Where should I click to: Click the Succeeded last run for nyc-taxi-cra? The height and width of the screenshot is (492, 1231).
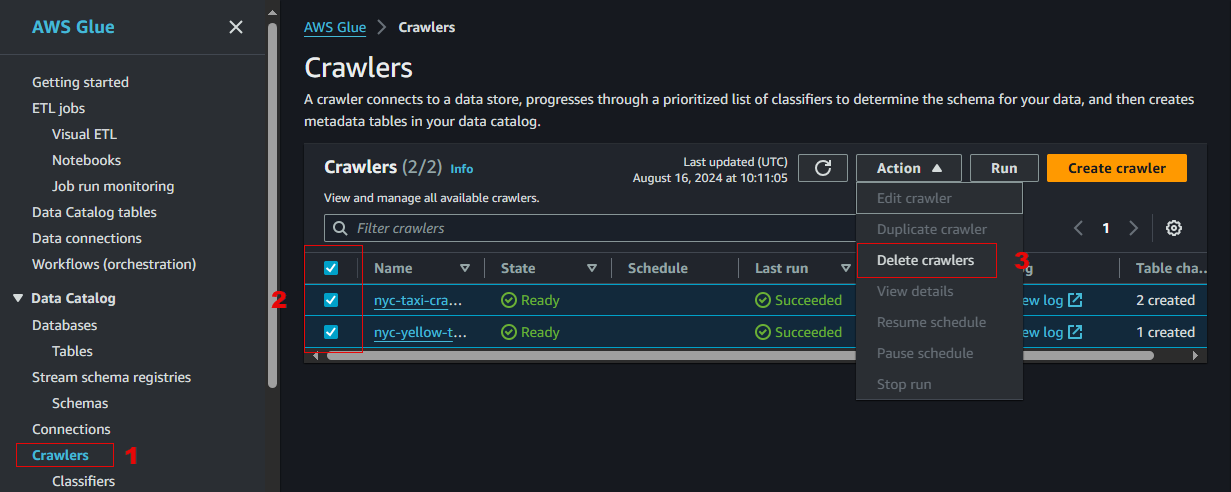(799, 300)
